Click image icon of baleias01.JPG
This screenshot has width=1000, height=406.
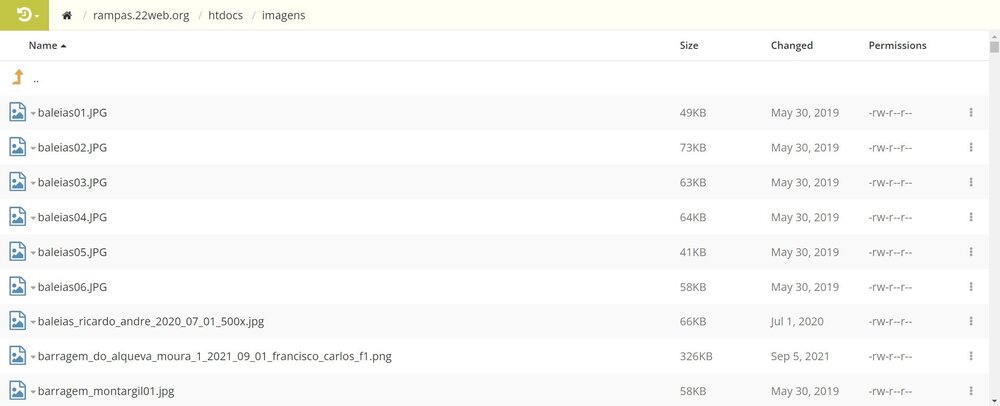[18, 112]
